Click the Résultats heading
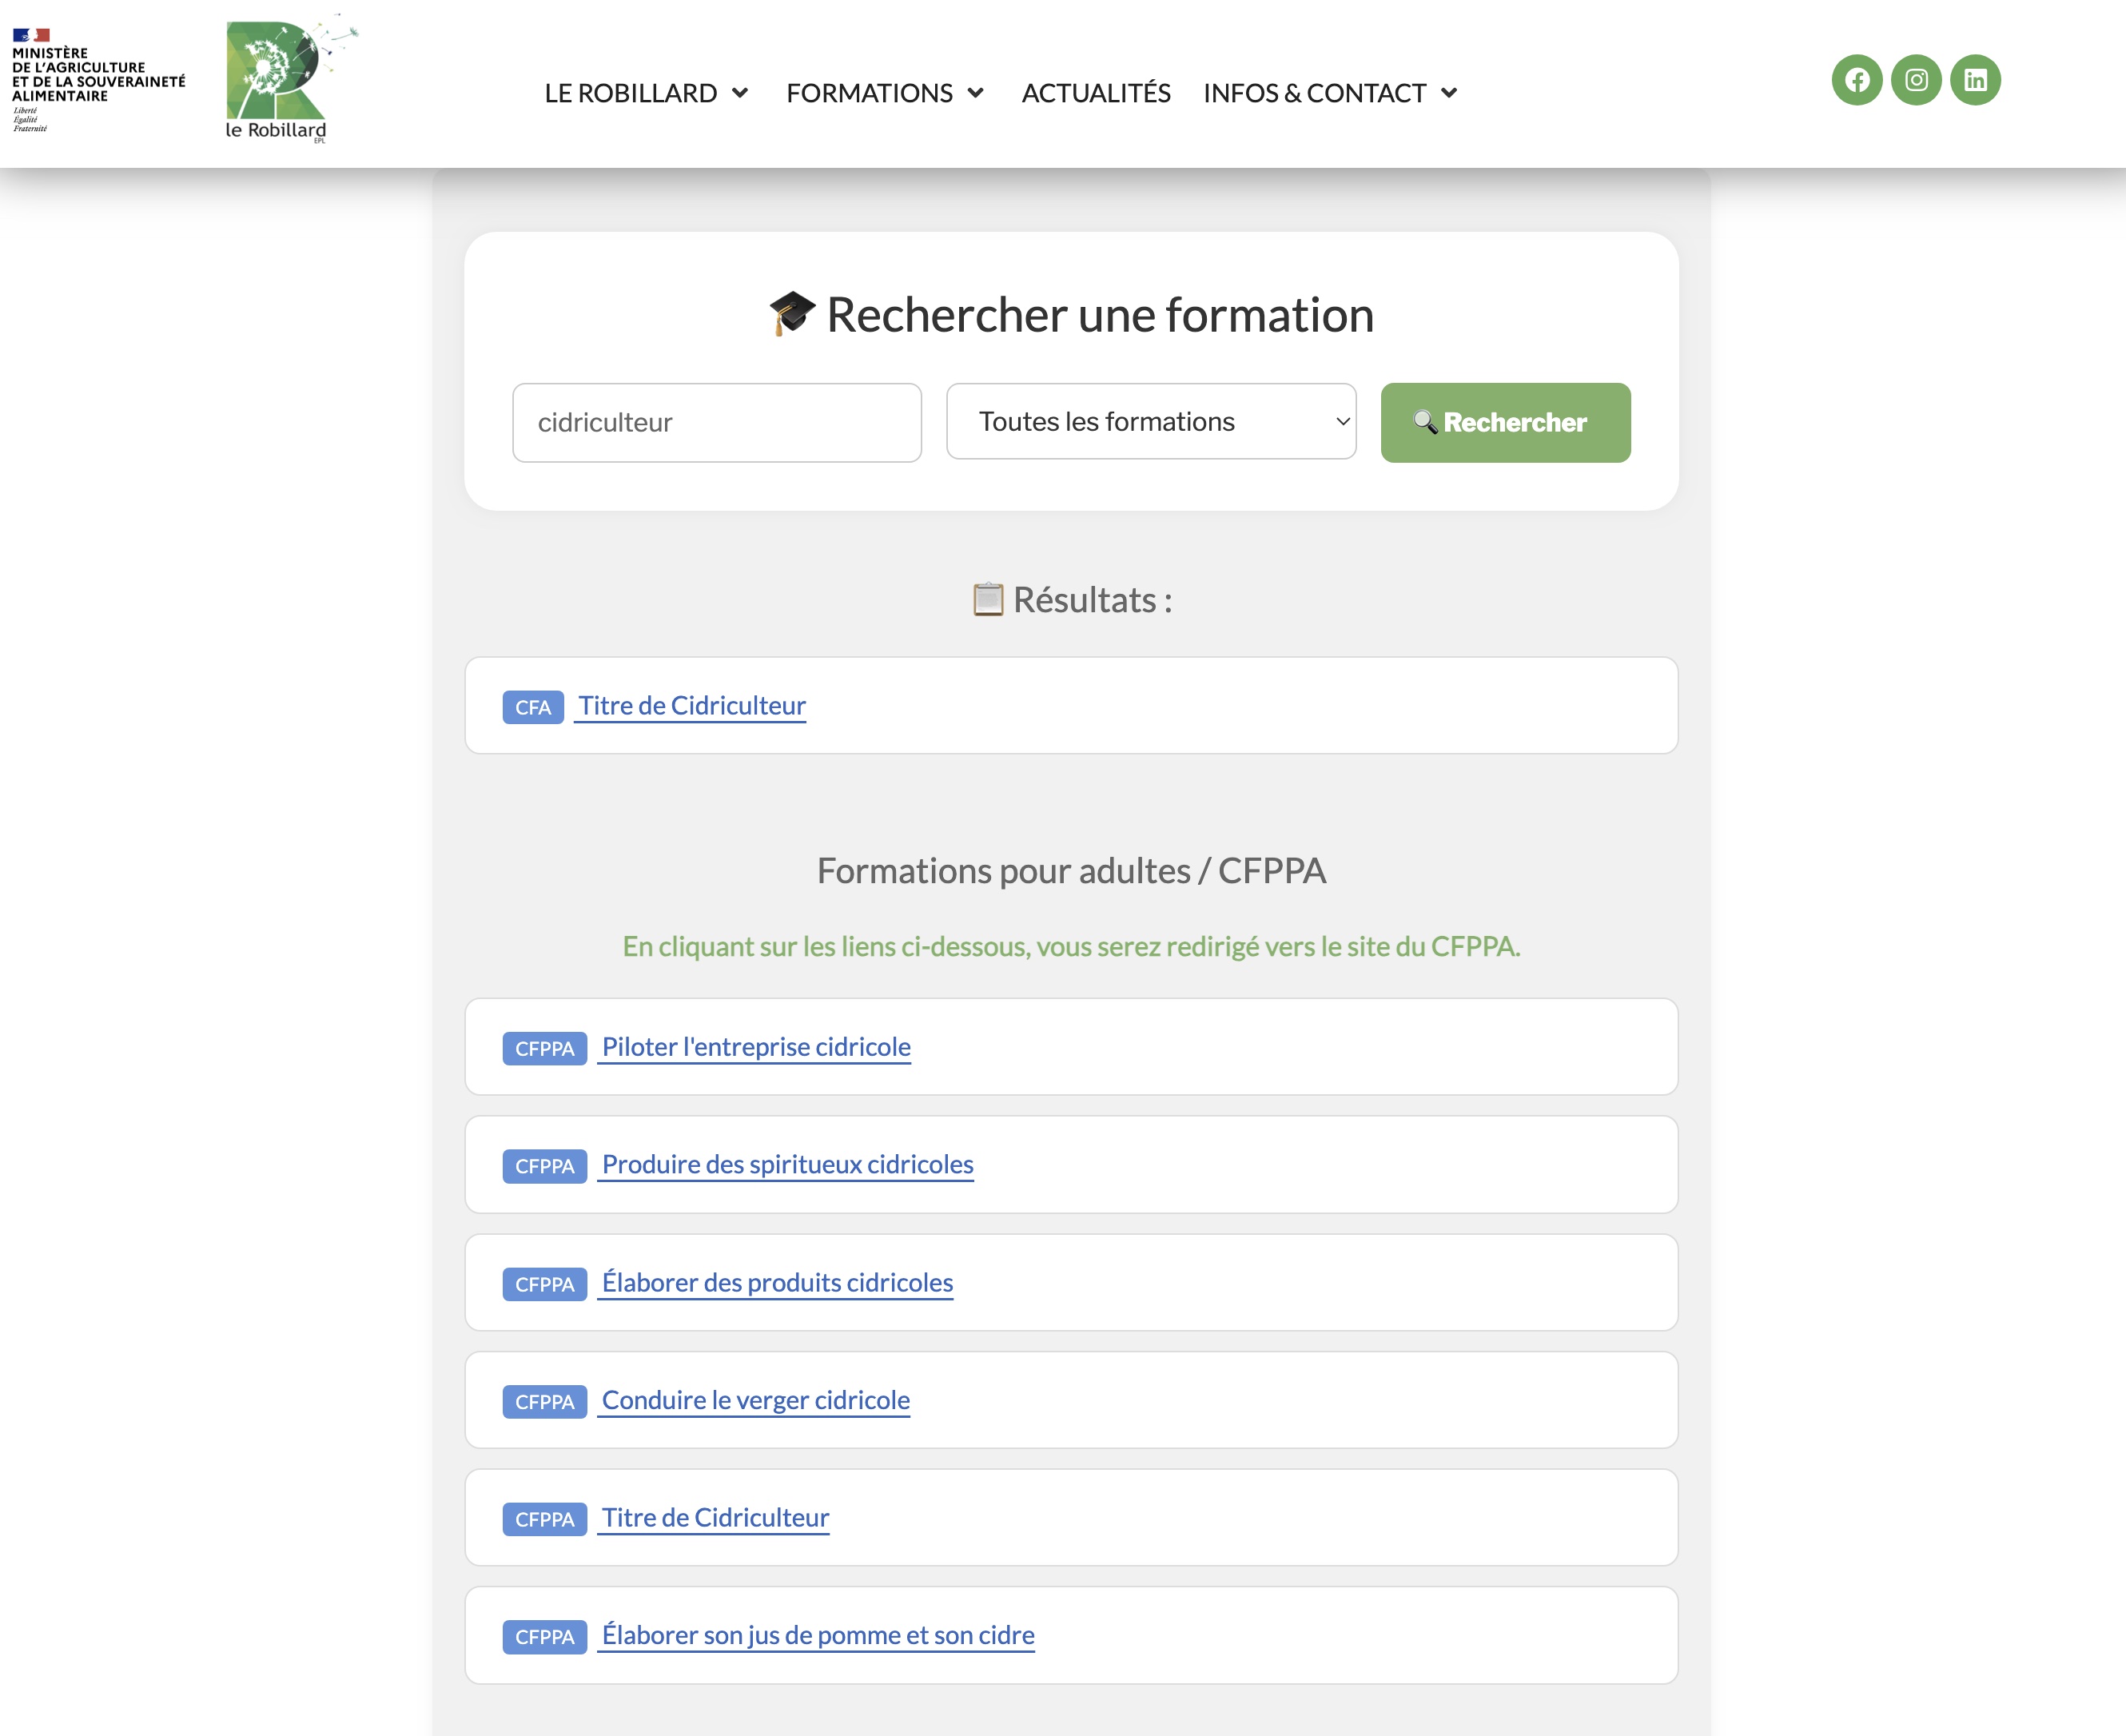The image size is (2126, 1736). tap(1071, 600)
